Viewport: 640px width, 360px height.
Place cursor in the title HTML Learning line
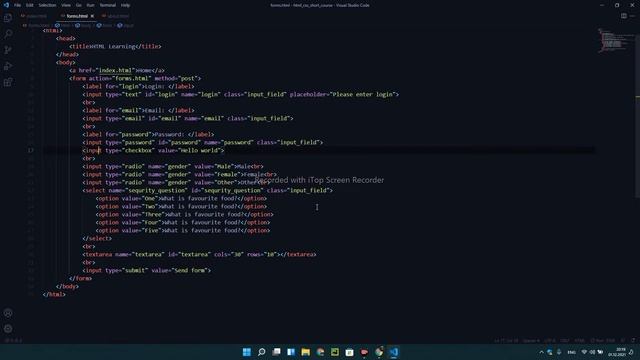coord(115,47)
